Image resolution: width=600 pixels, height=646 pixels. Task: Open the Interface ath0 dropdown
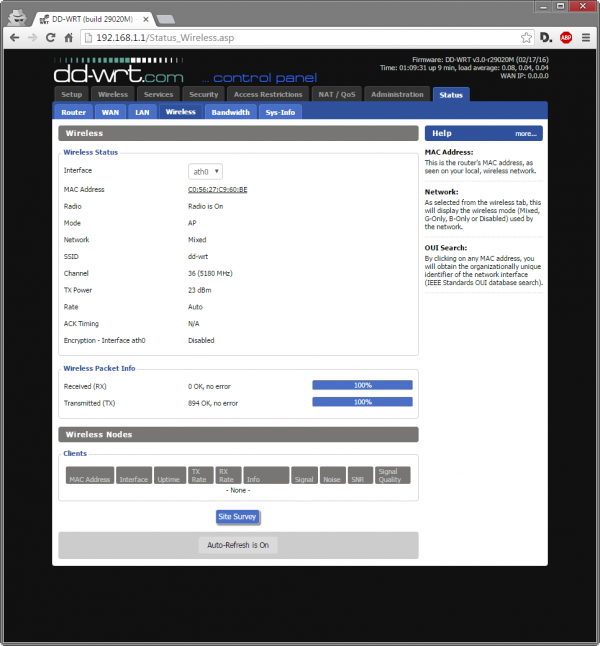pyautogui.click(x=205, y=171)
